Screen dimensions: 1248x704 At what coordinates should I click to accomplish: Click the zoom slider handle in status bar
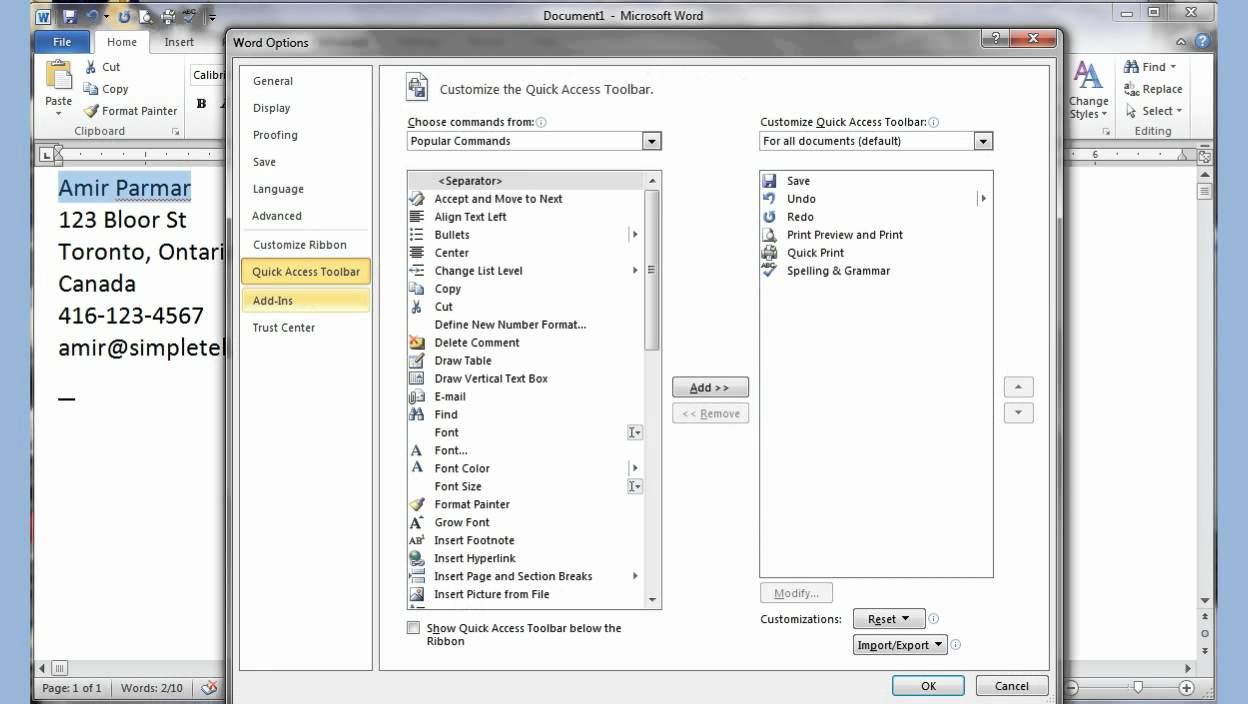pyautogui.click(x=1137, y=688)
